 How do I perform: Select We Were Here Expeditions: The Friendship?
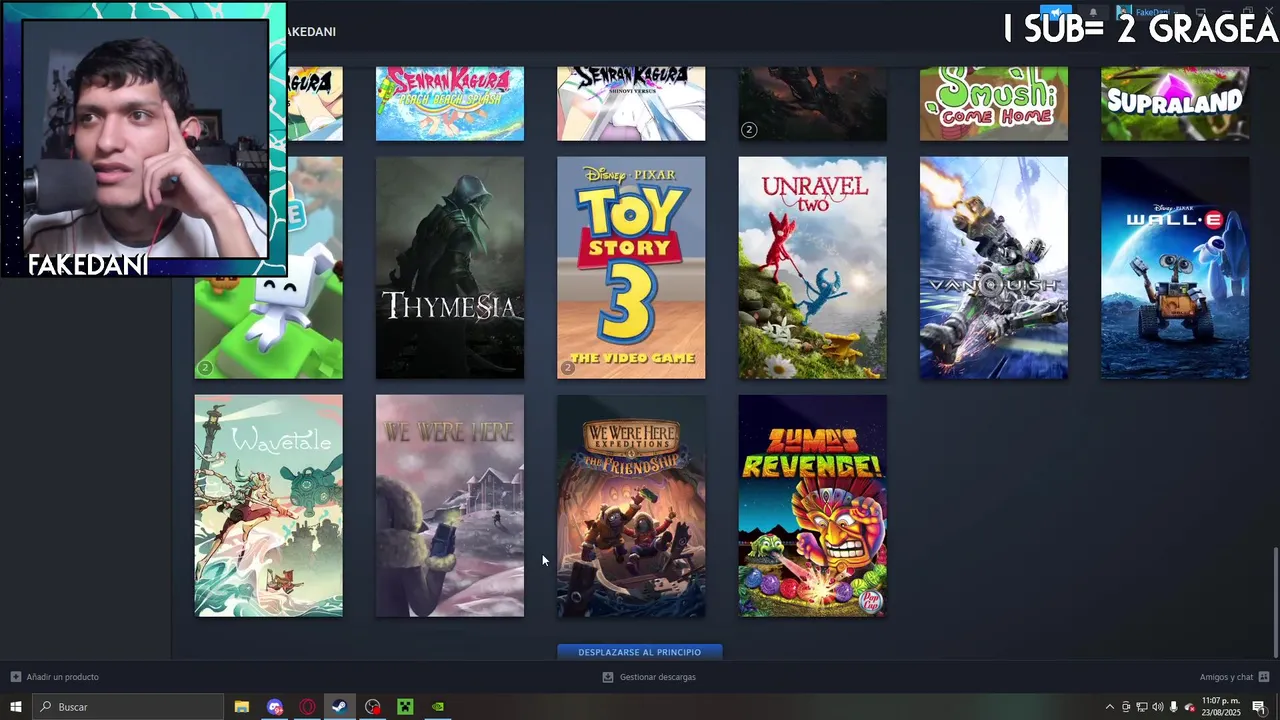pyautogui.click(x=631, y=506)
